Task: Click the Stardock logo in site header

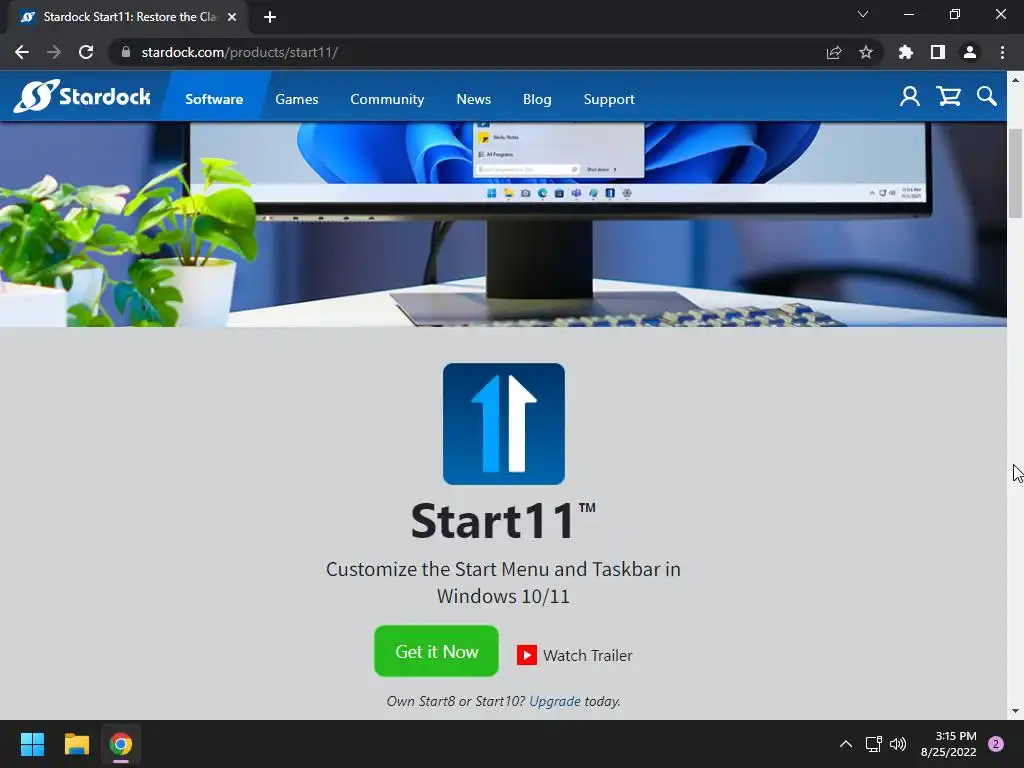Action: 82,96
